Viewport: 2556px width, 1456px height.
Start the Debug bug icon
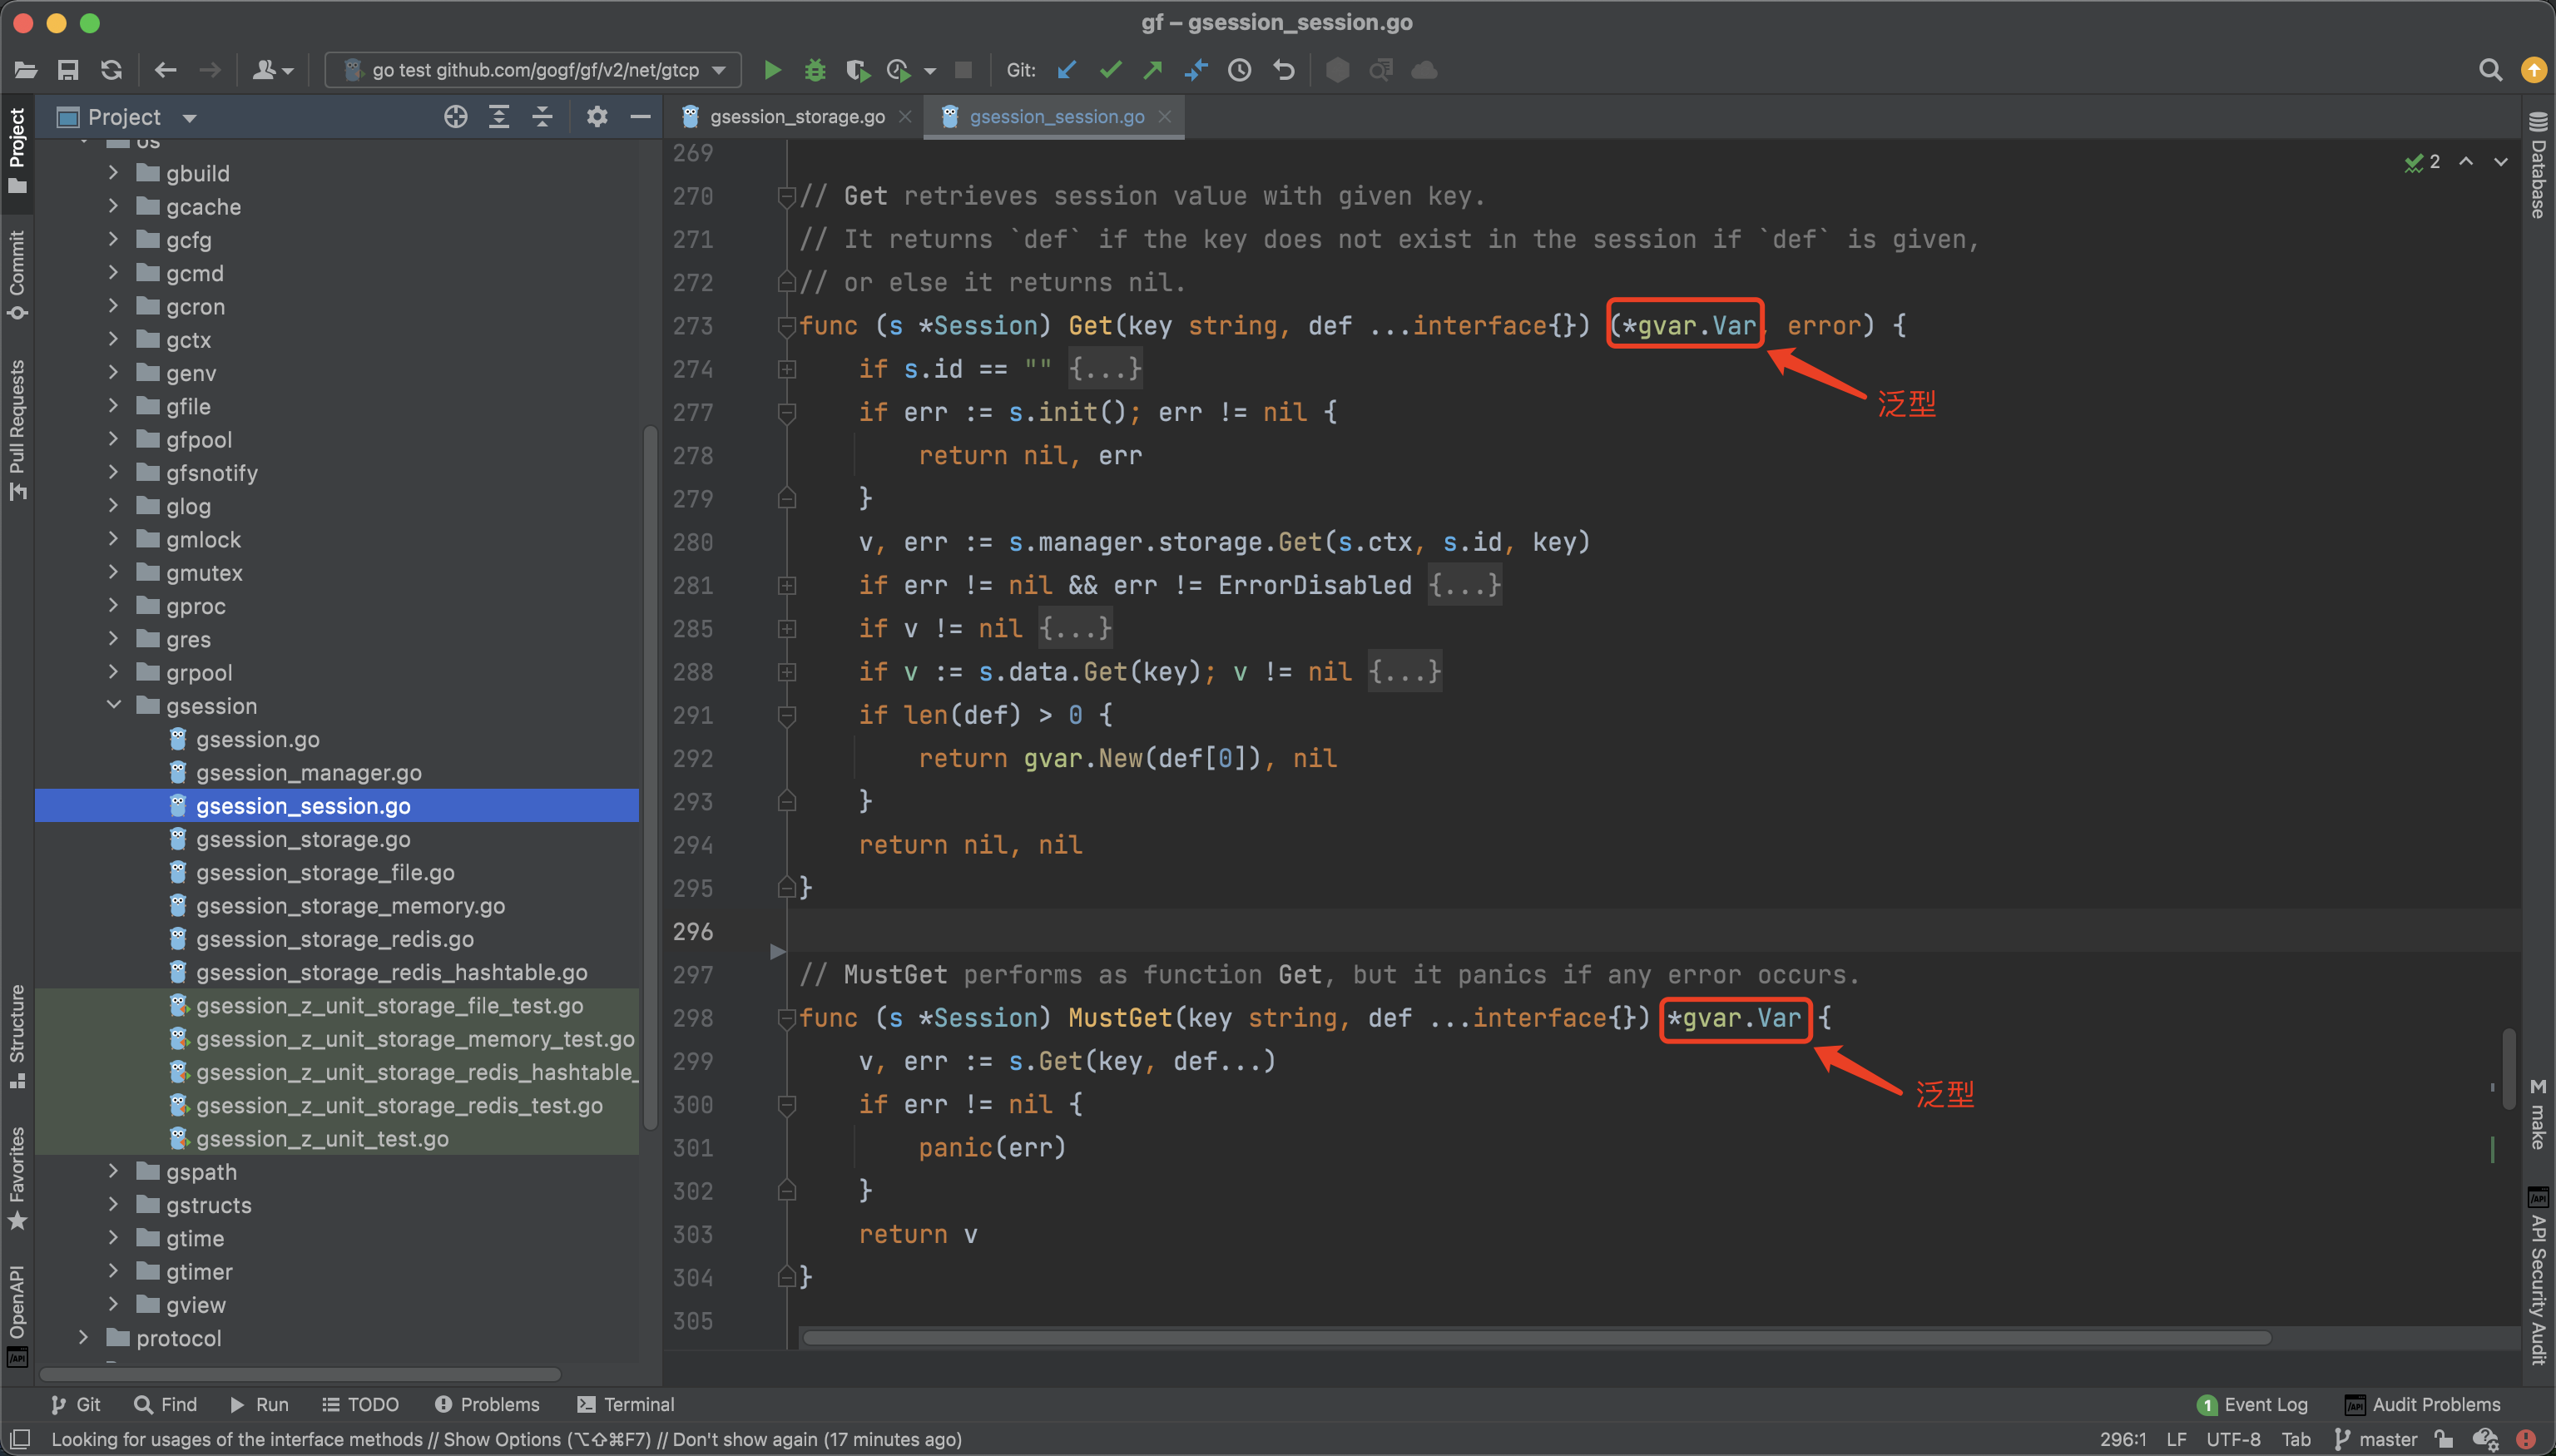[x=815, y=70]
